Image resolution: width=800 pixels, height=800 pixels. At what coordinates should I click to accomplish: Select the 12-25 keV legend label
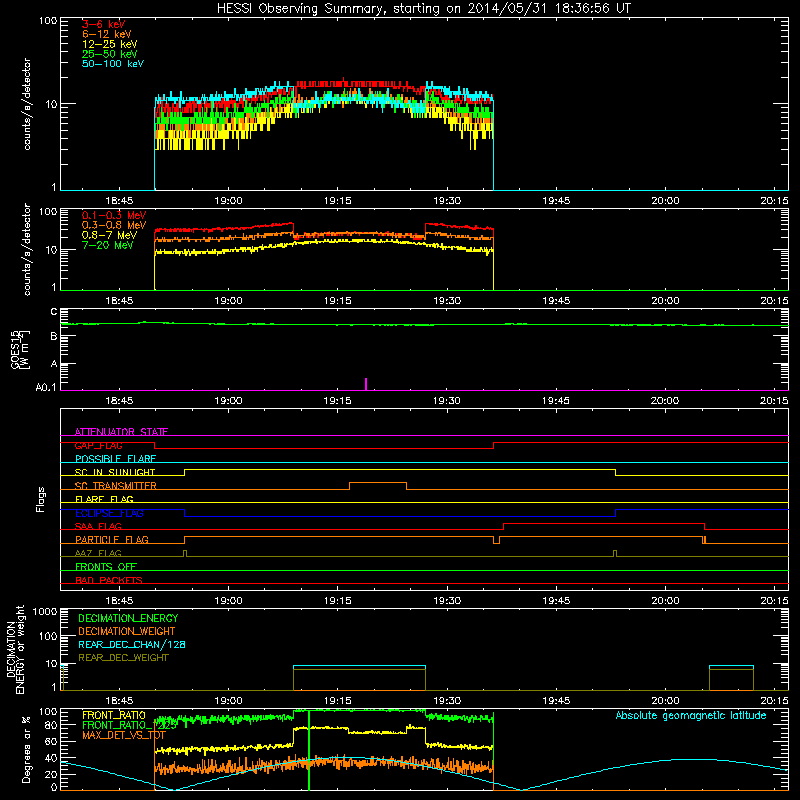point(110,44)
